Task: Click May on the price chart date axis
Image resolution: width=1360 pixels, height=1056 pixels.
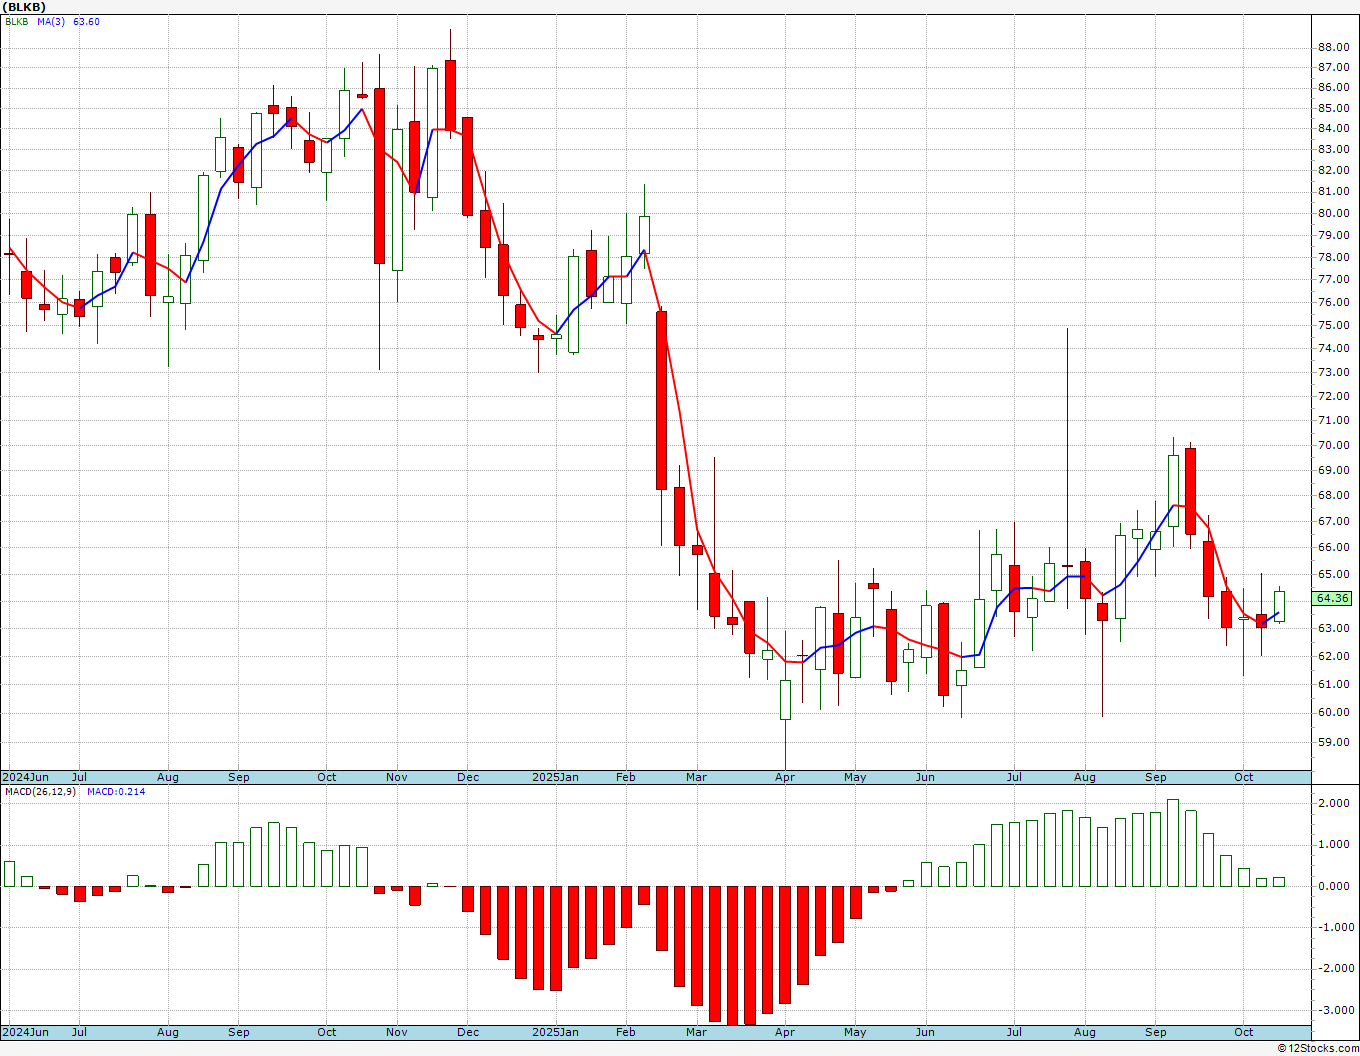Action: coord(855,777)
